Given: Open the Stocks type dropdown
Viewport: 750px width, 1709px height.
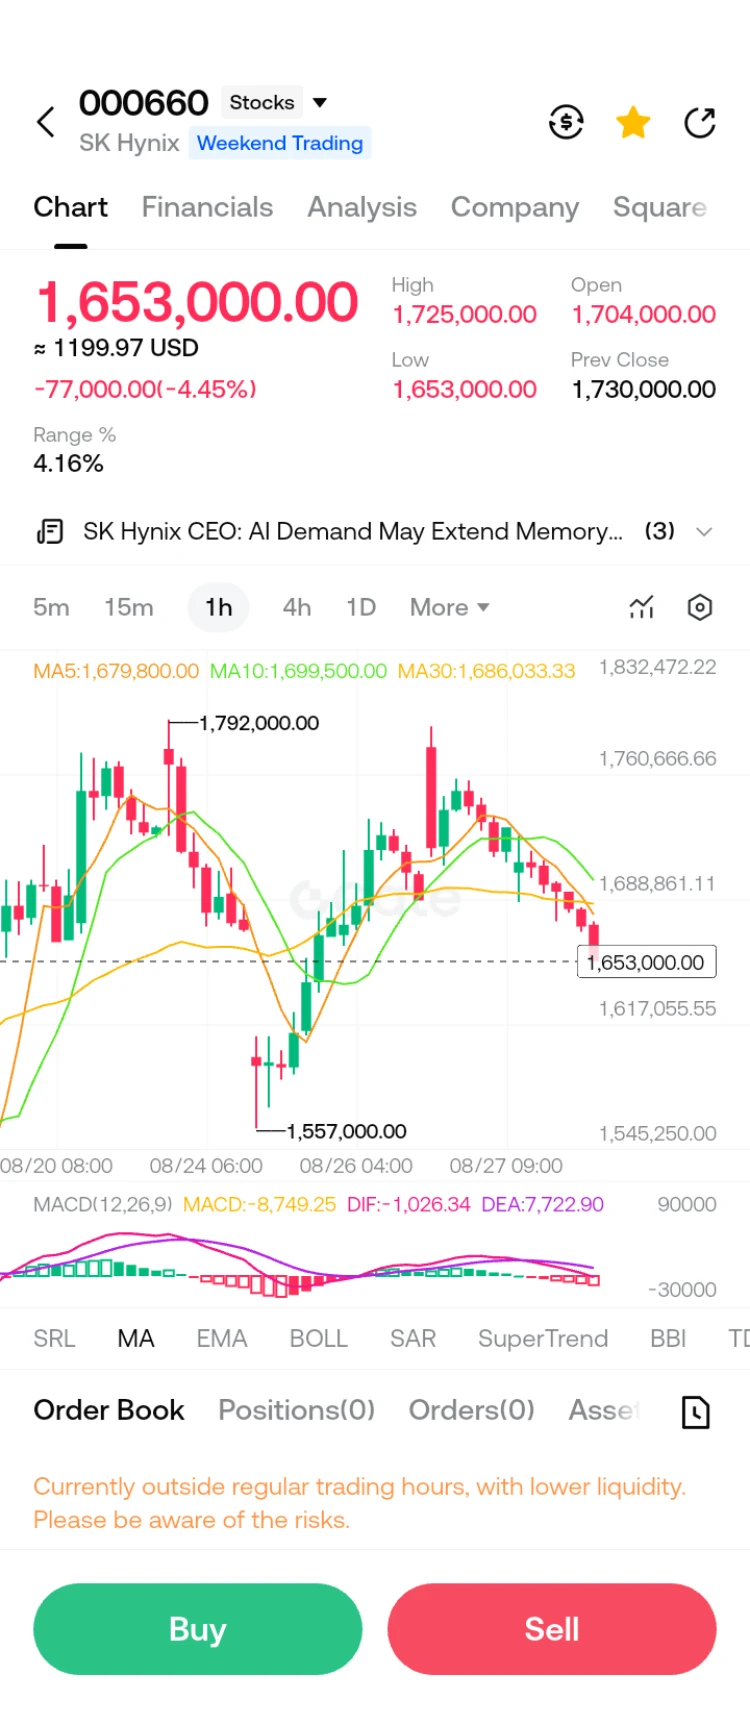Looking at the screenshot, I should tap(277, 102).
